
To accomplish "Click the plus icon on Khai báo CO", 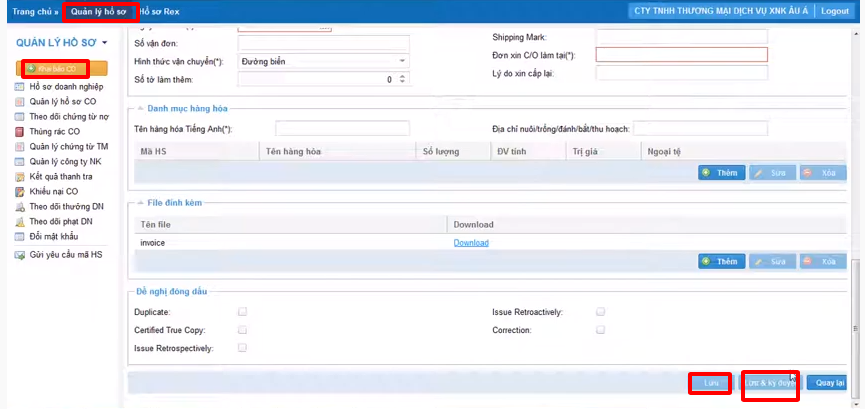I will 31,69.
